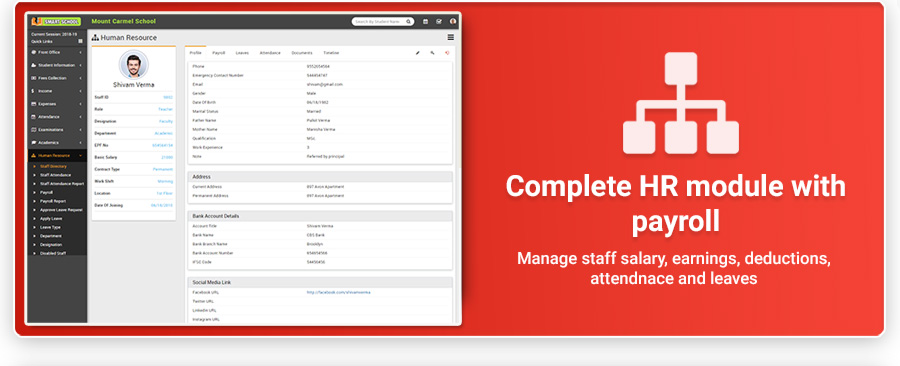The image size is (900, 366).
Task: Switch to the Leaves tab
Action: pyautogui.click(x=242, y=53)
